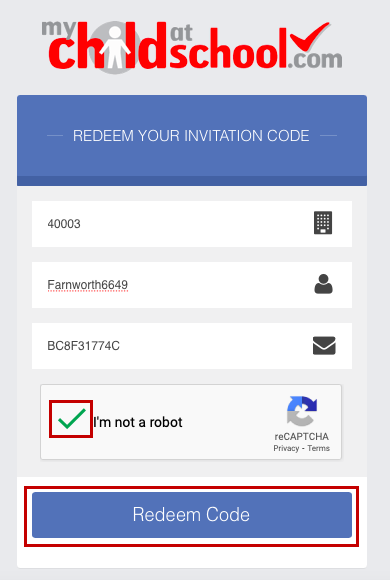Image resolution: width=390 pixels, height=580 pixels.
Task: Click the 'Redeem Your Invitation Code' header
Action: [191, 136]
